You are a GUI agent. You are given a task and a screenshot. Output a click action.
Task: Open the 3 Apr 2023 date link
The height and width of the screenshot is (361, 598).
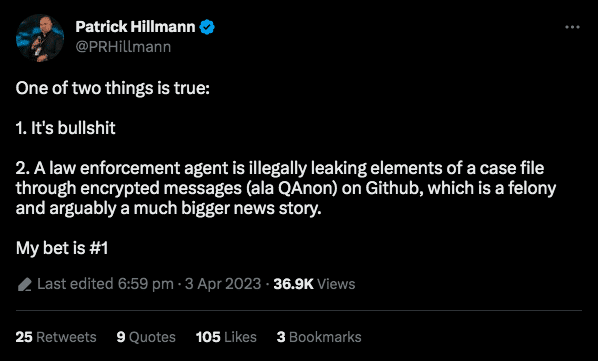tap(223, 284)
